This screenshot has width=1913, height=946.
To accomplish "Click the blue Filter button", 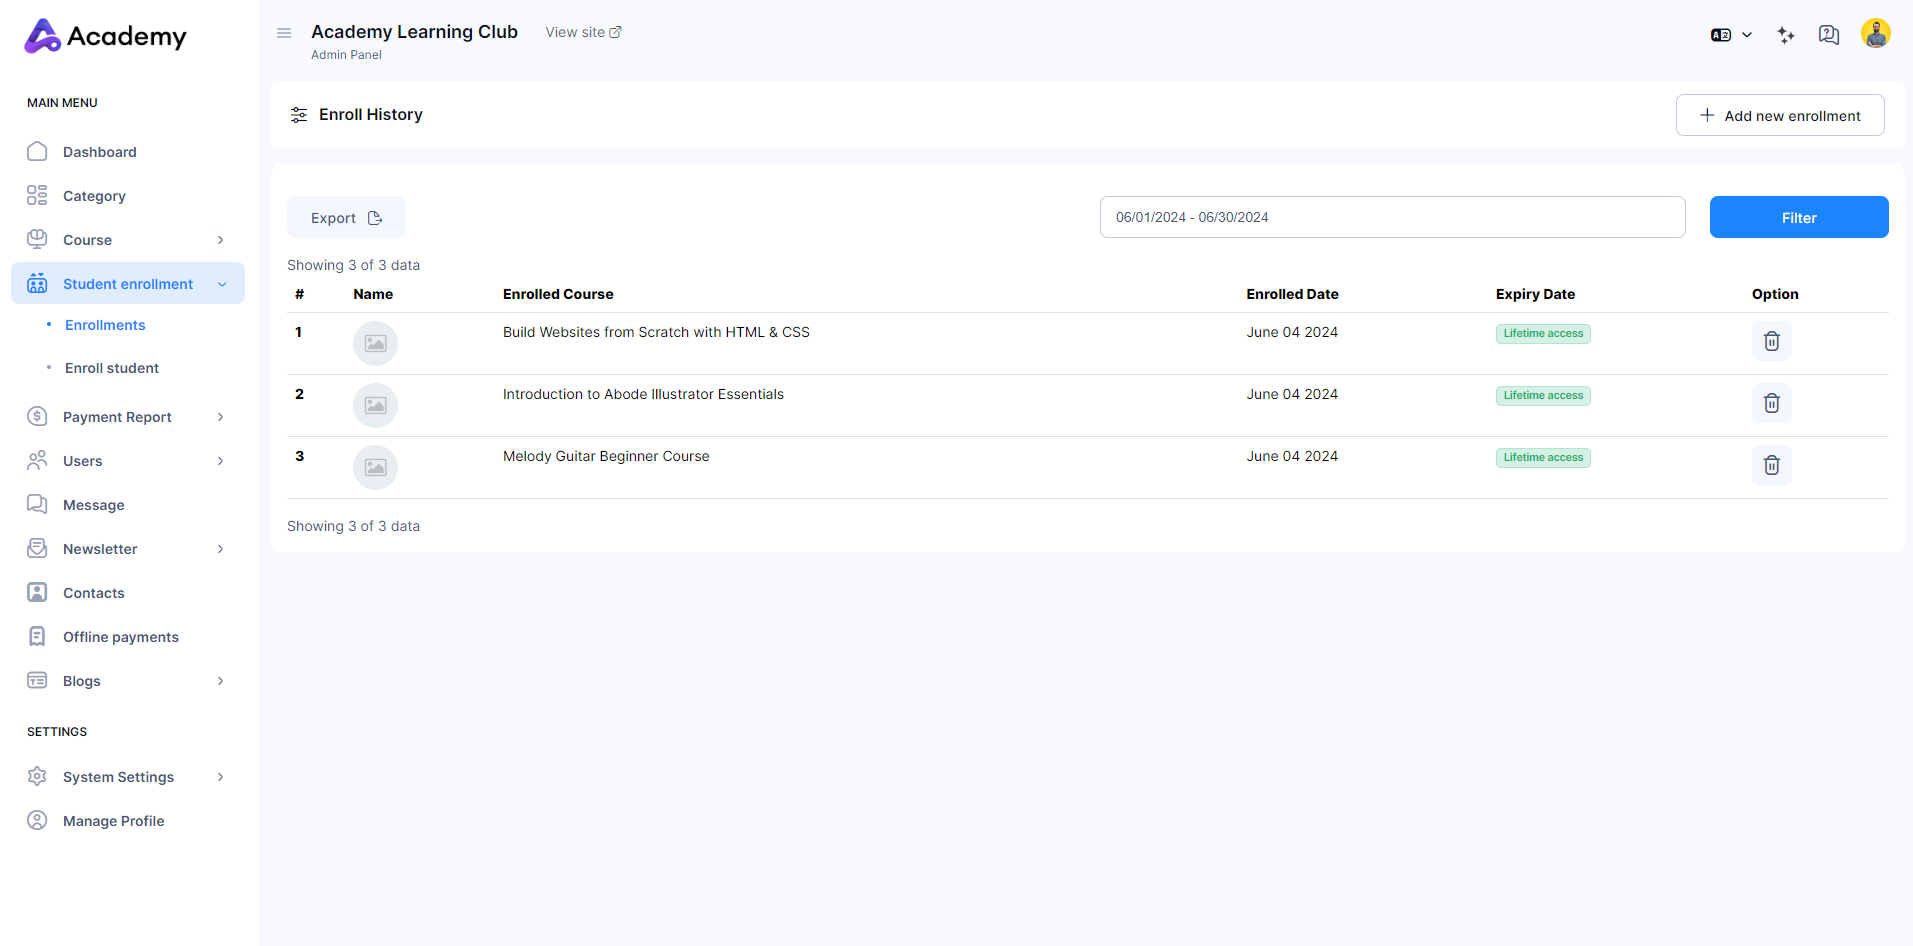I will pos(1798,217).
